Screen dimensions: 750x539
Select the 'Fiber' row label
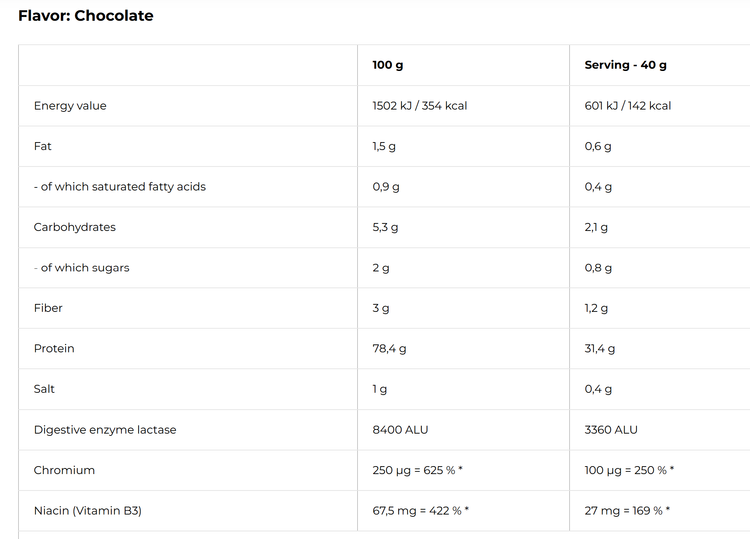click(x=48, y=308)
